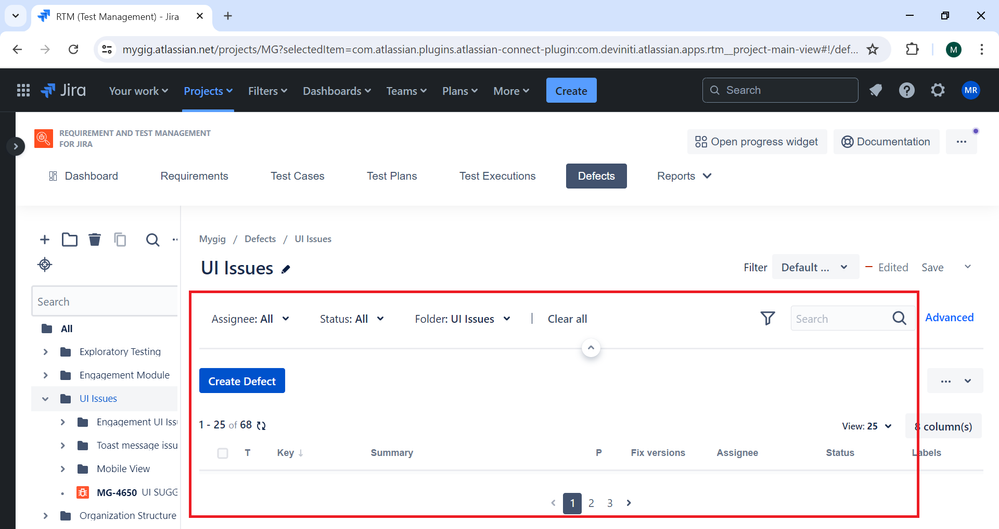Viewport: 999px width, 529px height.
Task: Add a new item with plus icon
Action: coord(45,240)
